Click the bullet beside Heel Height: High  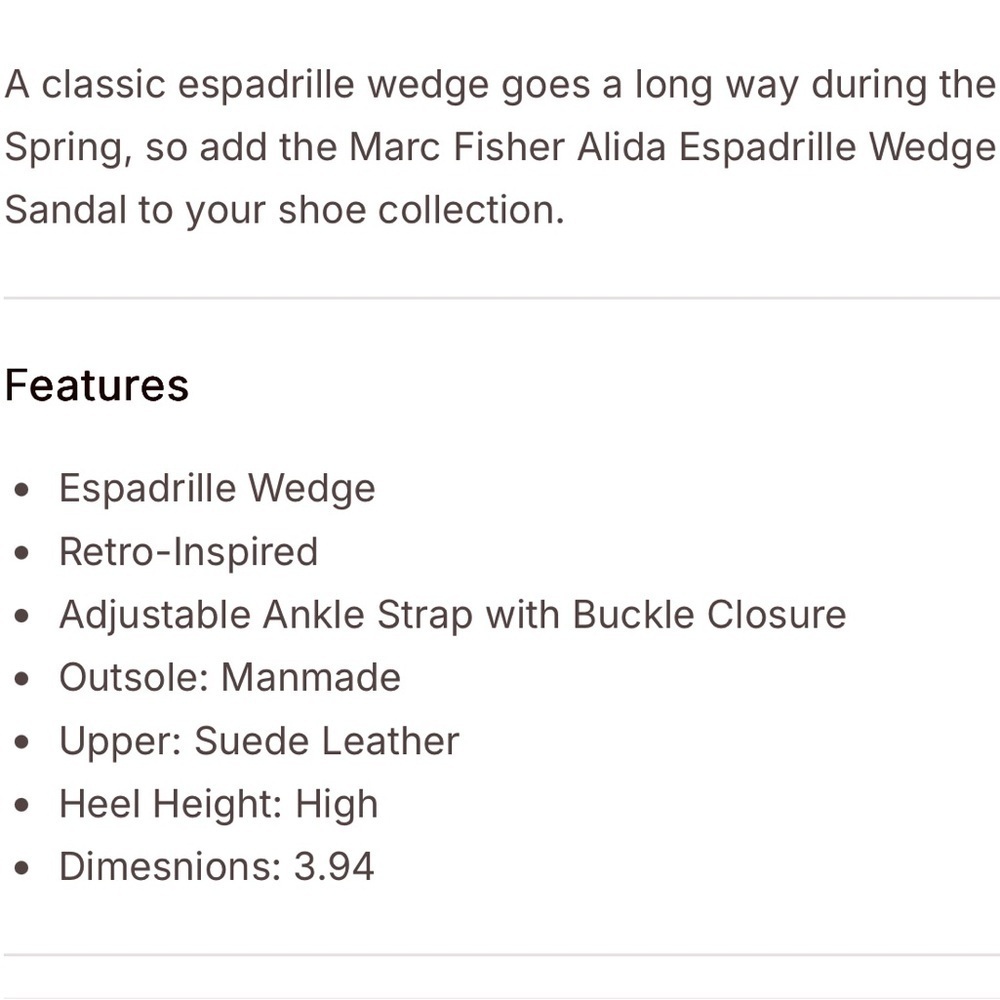tap(22, 805)
